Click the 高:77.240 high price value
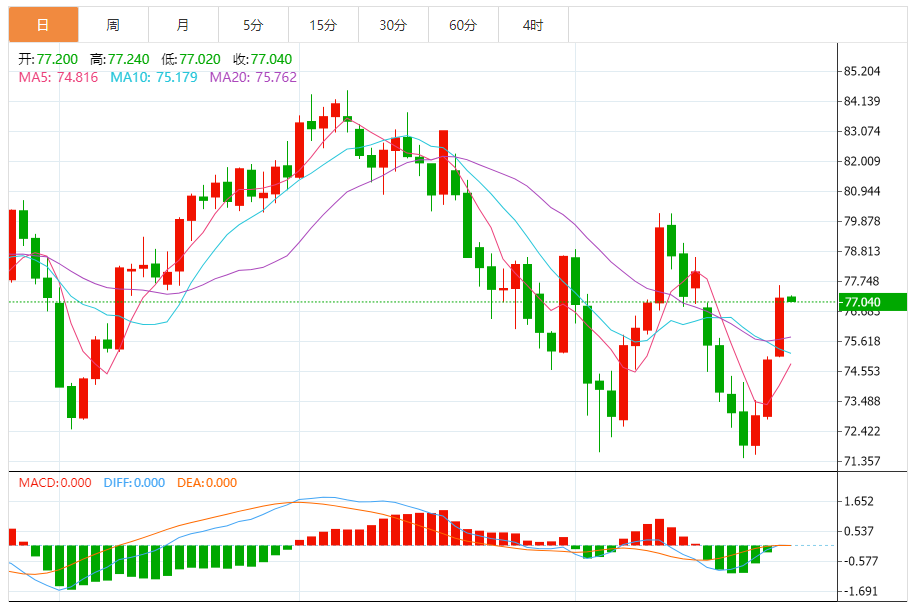Screen dimensions: 914x602 (119, 59)
